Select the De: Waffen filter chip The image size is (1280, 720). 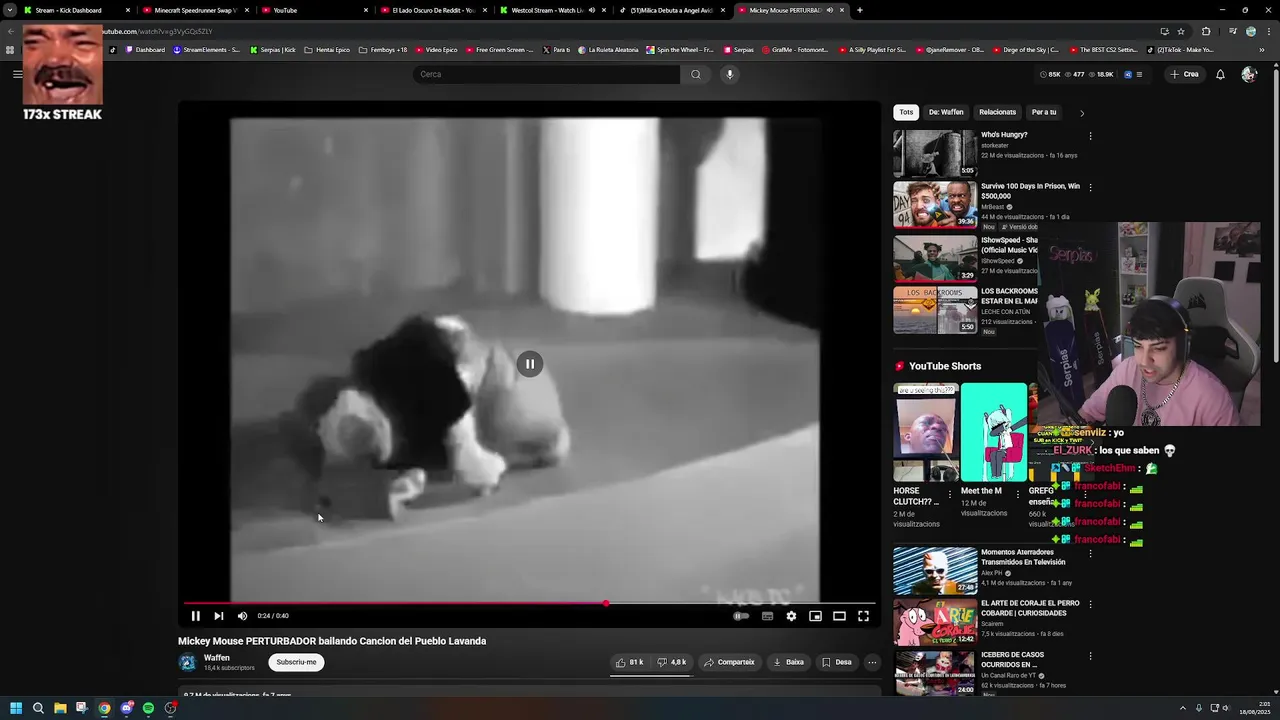[x=946, y=112]
